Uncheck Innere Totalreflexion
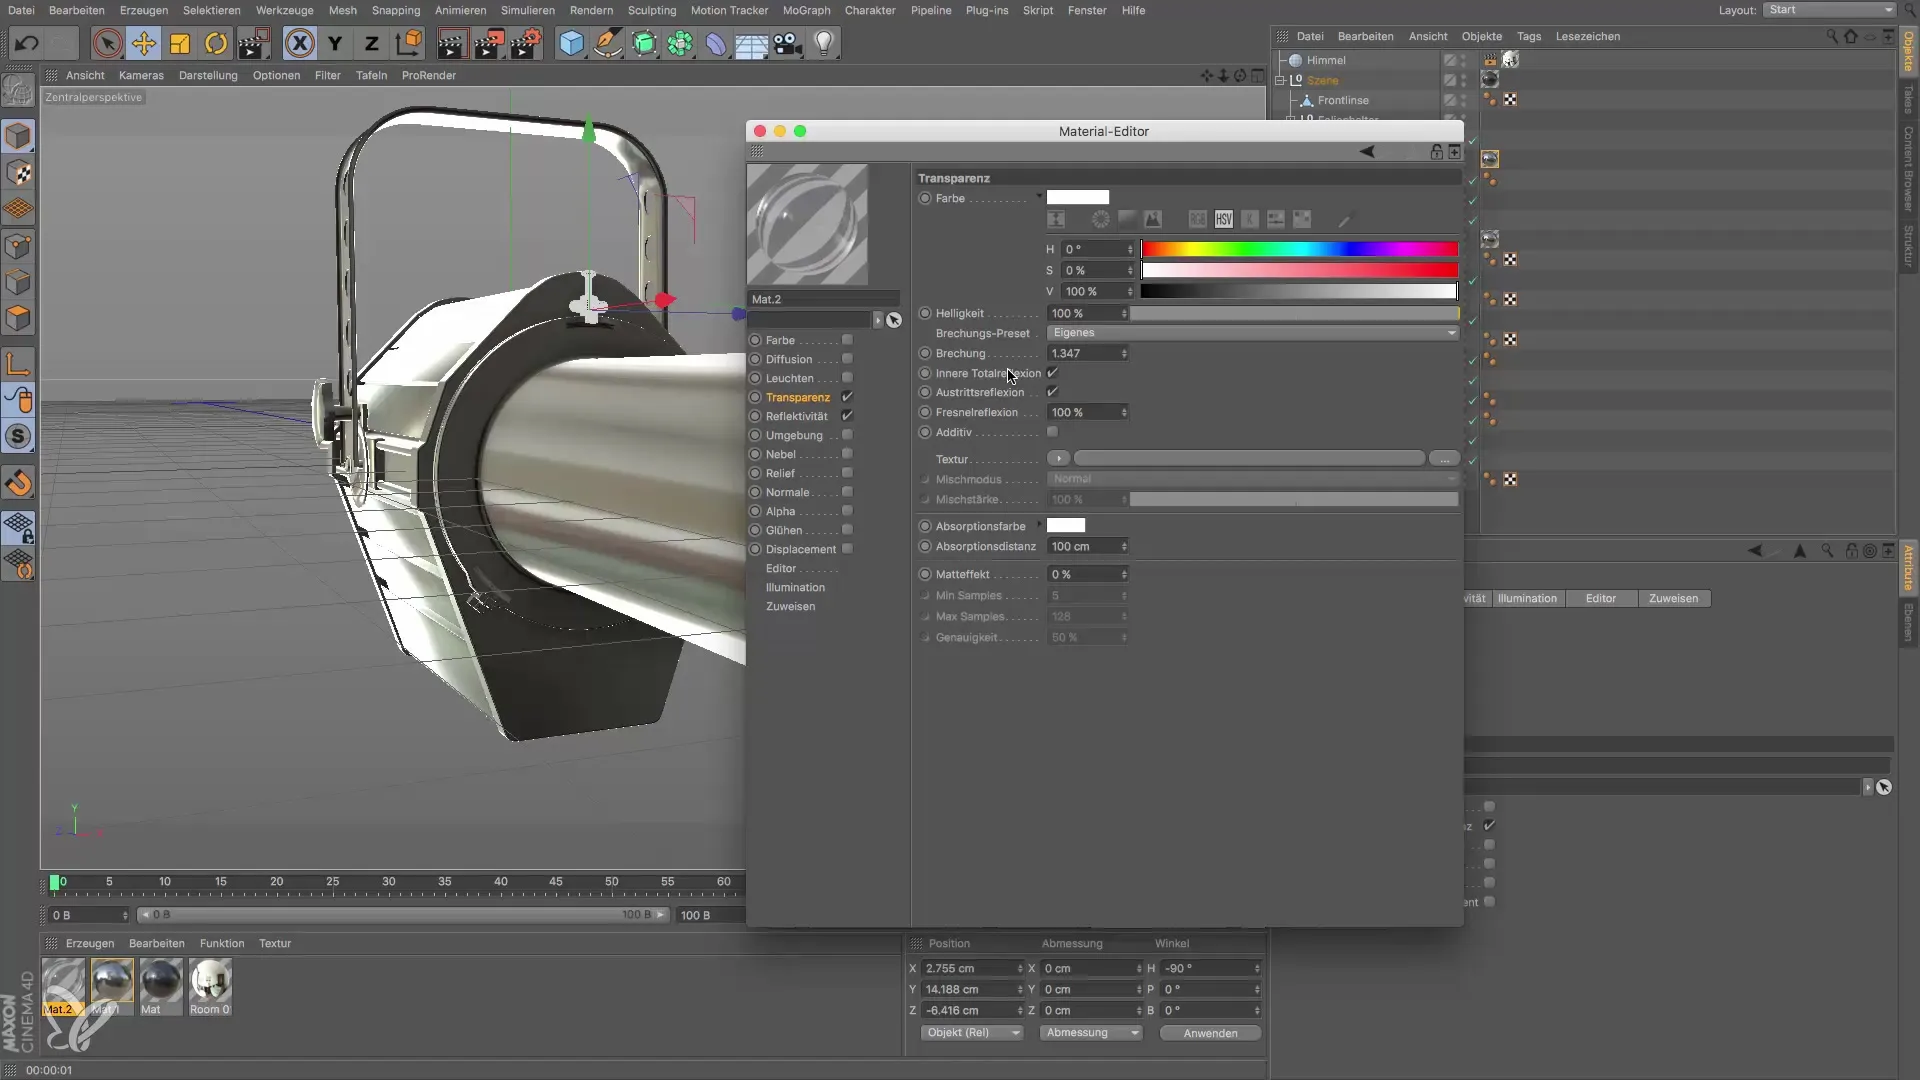Screen dimensions: 1920x1080 (x=1052, y=373)
